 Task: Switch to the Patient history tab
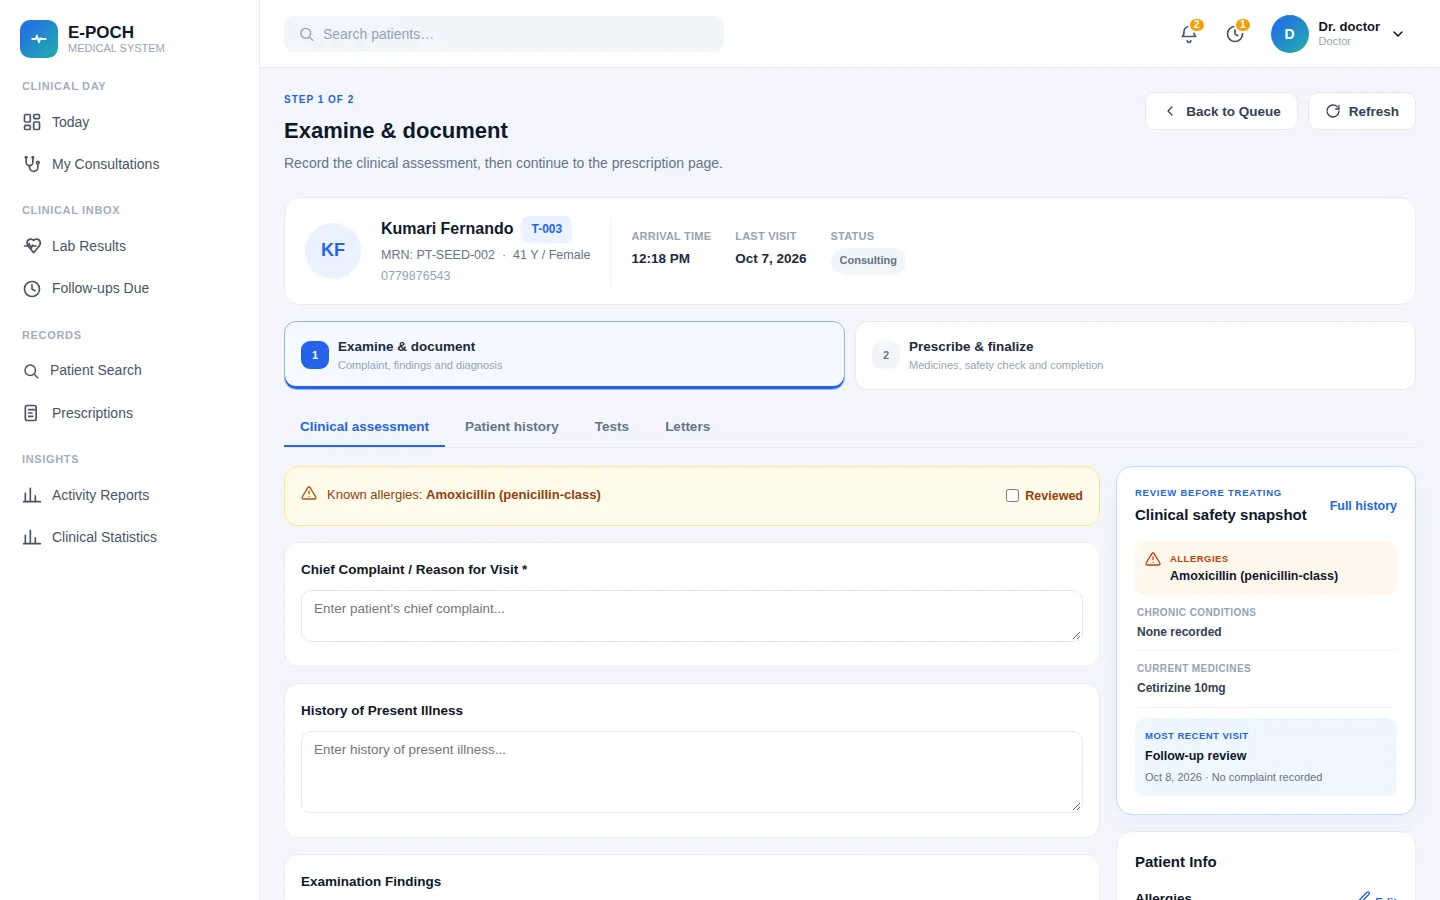click(x=512, y=426)
